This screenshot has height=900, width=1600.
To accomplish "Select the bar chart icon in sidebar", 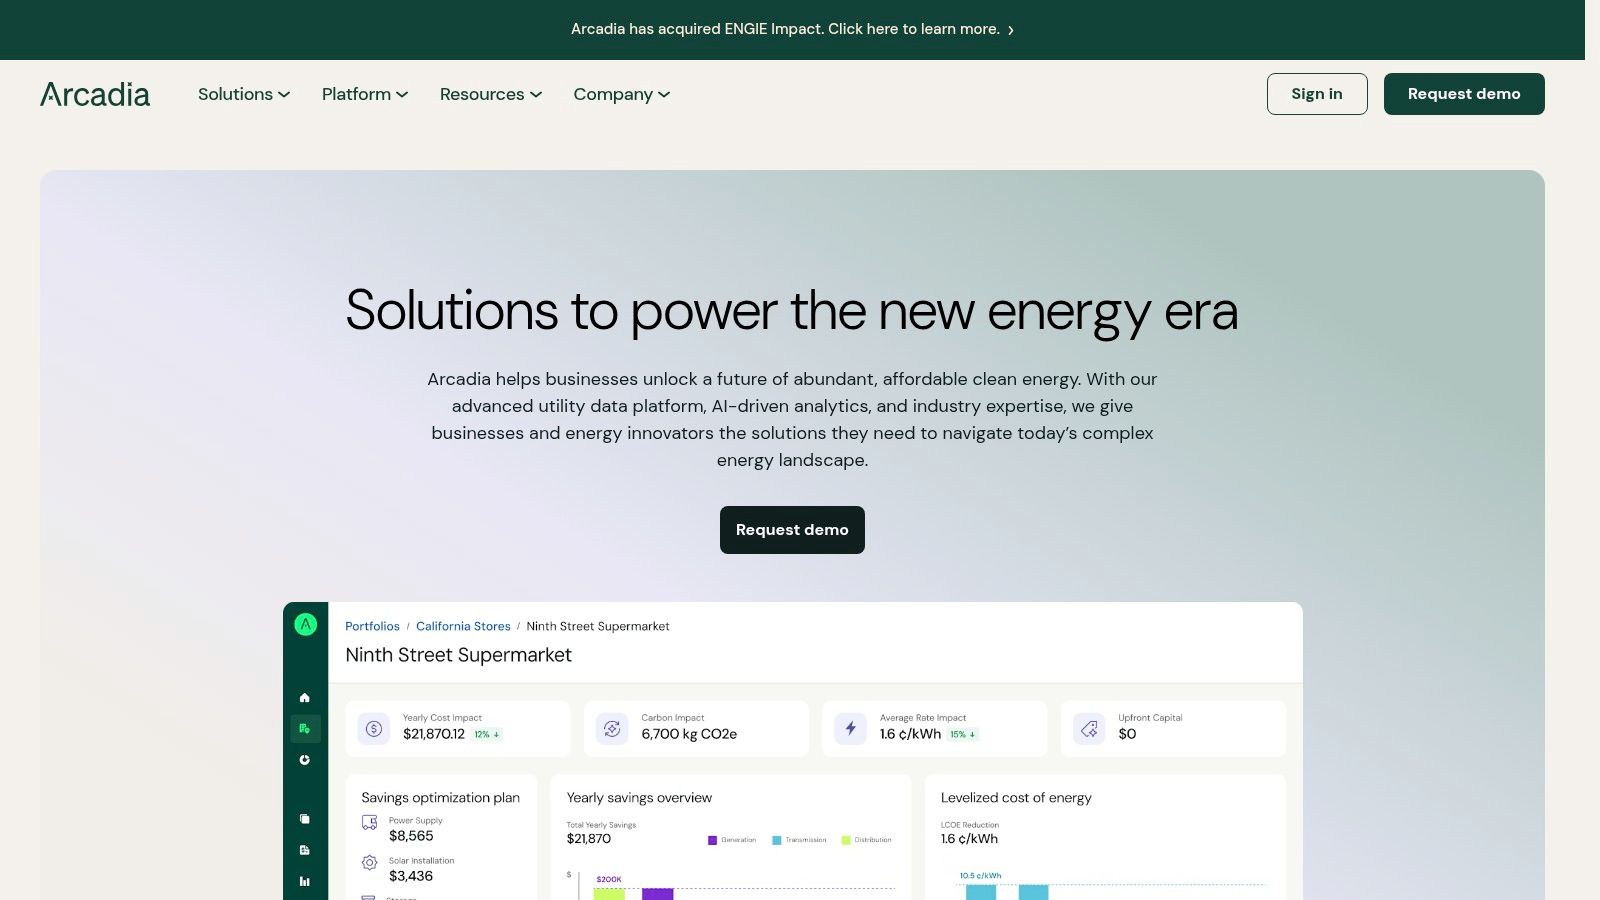I will (305, 881).
